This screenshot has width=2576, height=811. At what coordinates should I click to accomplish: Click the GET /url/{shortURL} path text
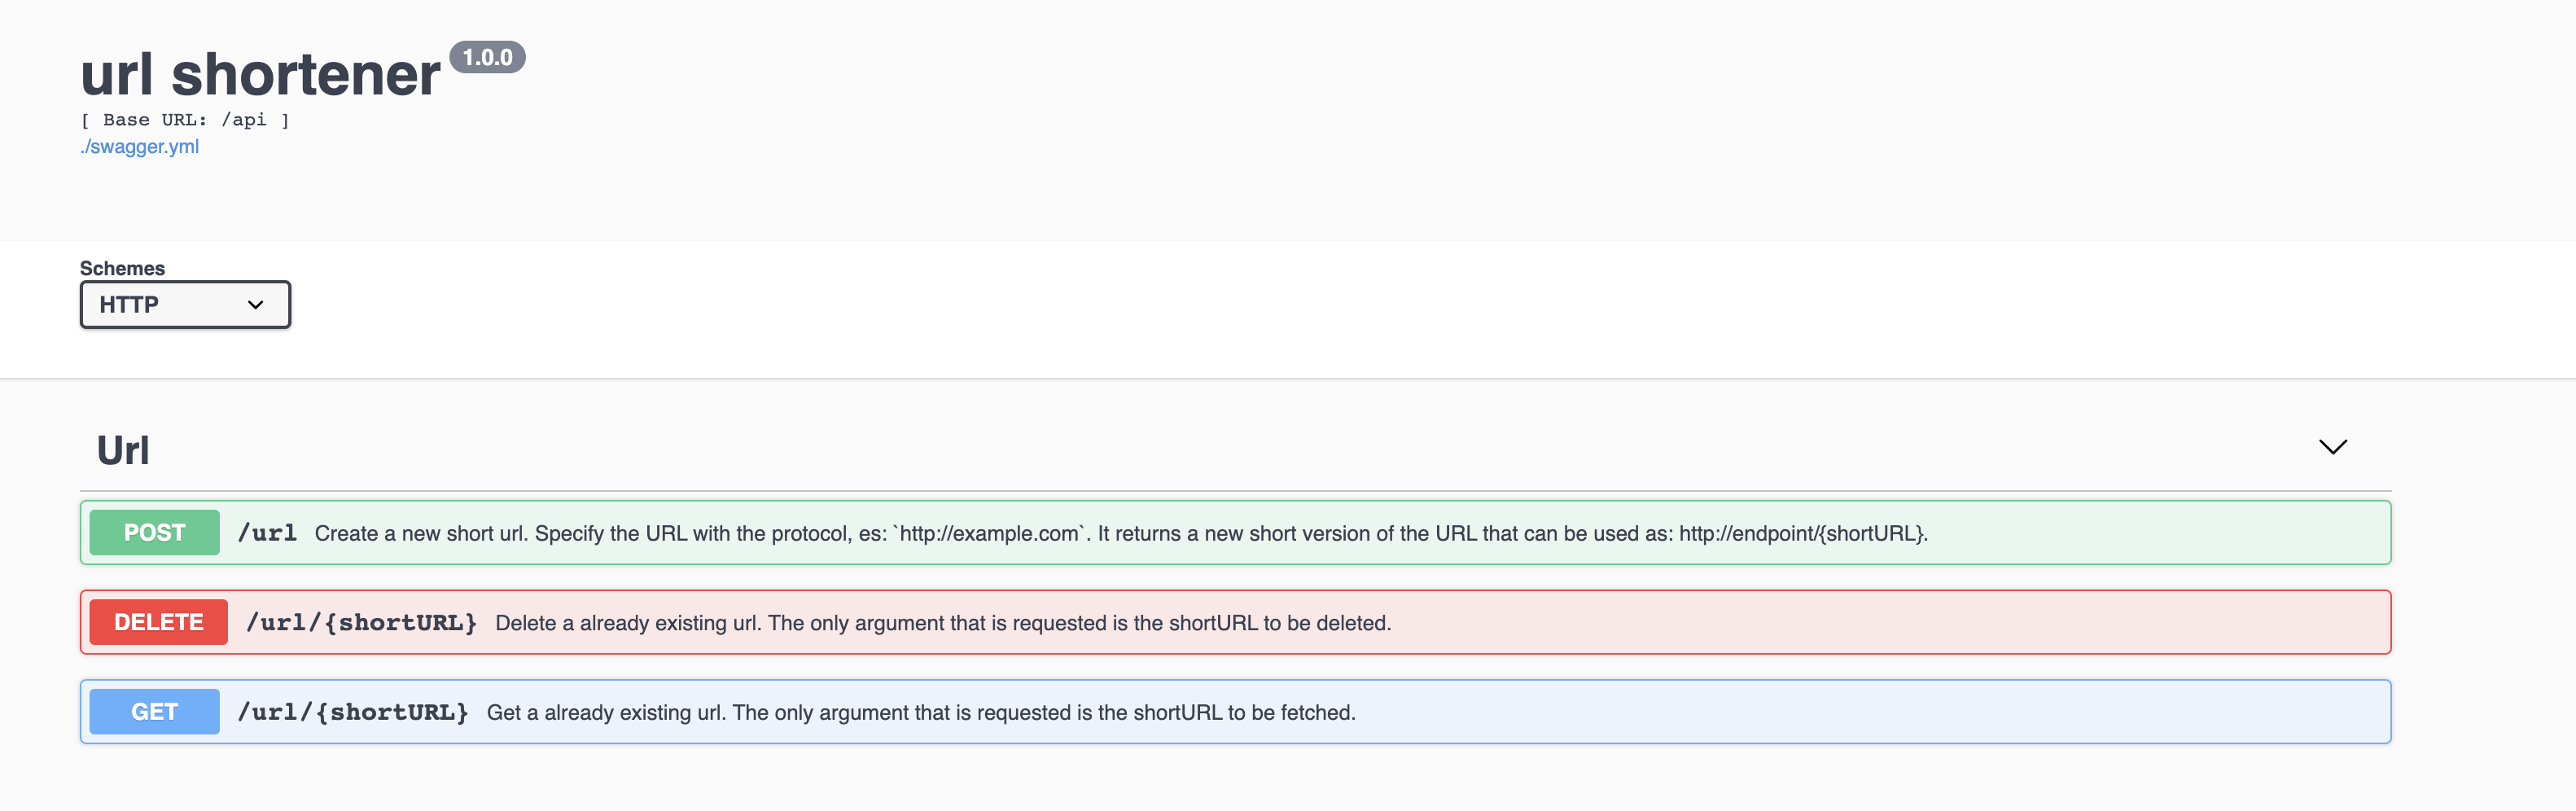(352, 712)
